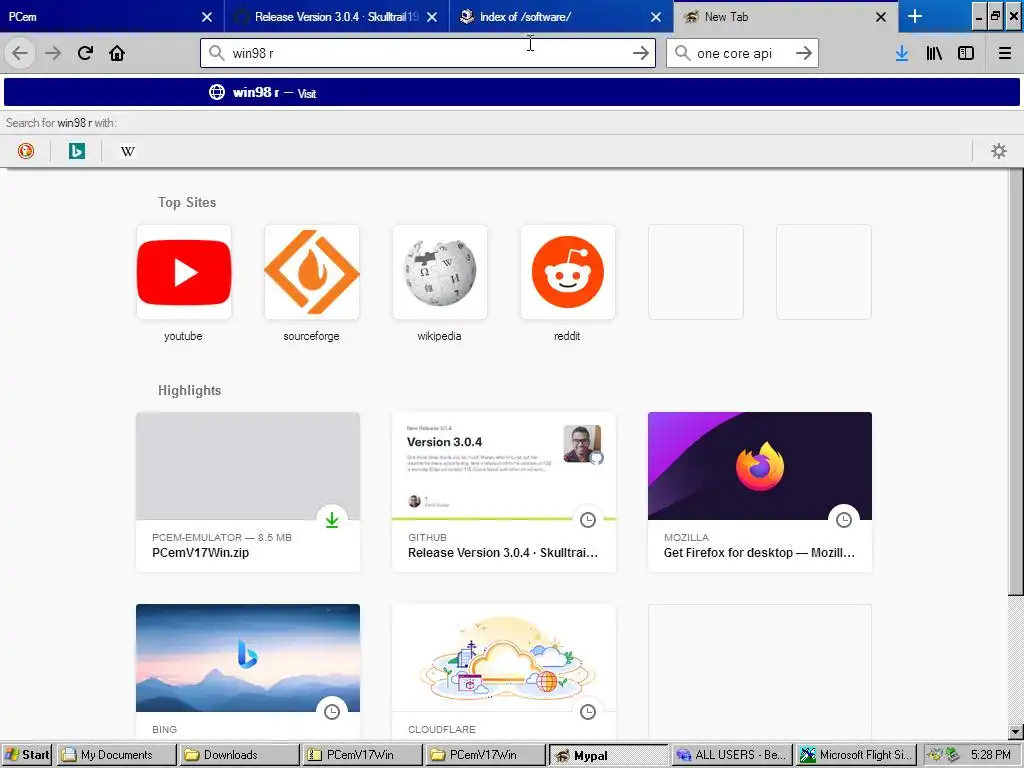
Task: Search with Bing icon
Action: click(76, 151)
